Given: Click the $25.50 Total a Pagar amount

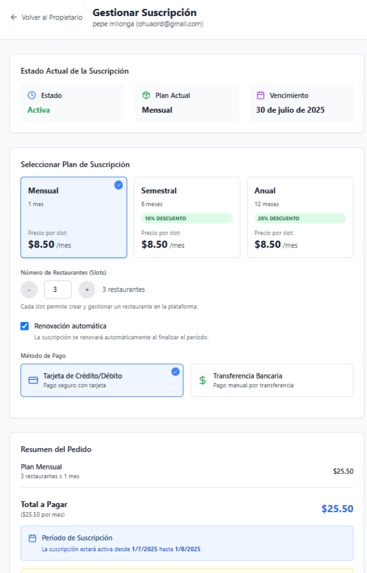Looking at the screenshot, I should (x=337, y=509).
